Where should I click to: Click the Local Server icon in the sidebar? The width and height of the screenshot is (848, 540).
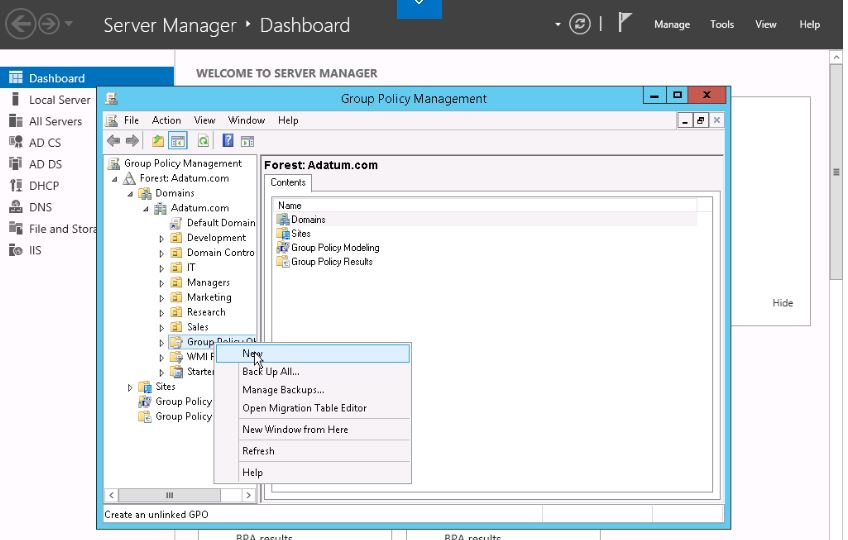coord(16,99)
